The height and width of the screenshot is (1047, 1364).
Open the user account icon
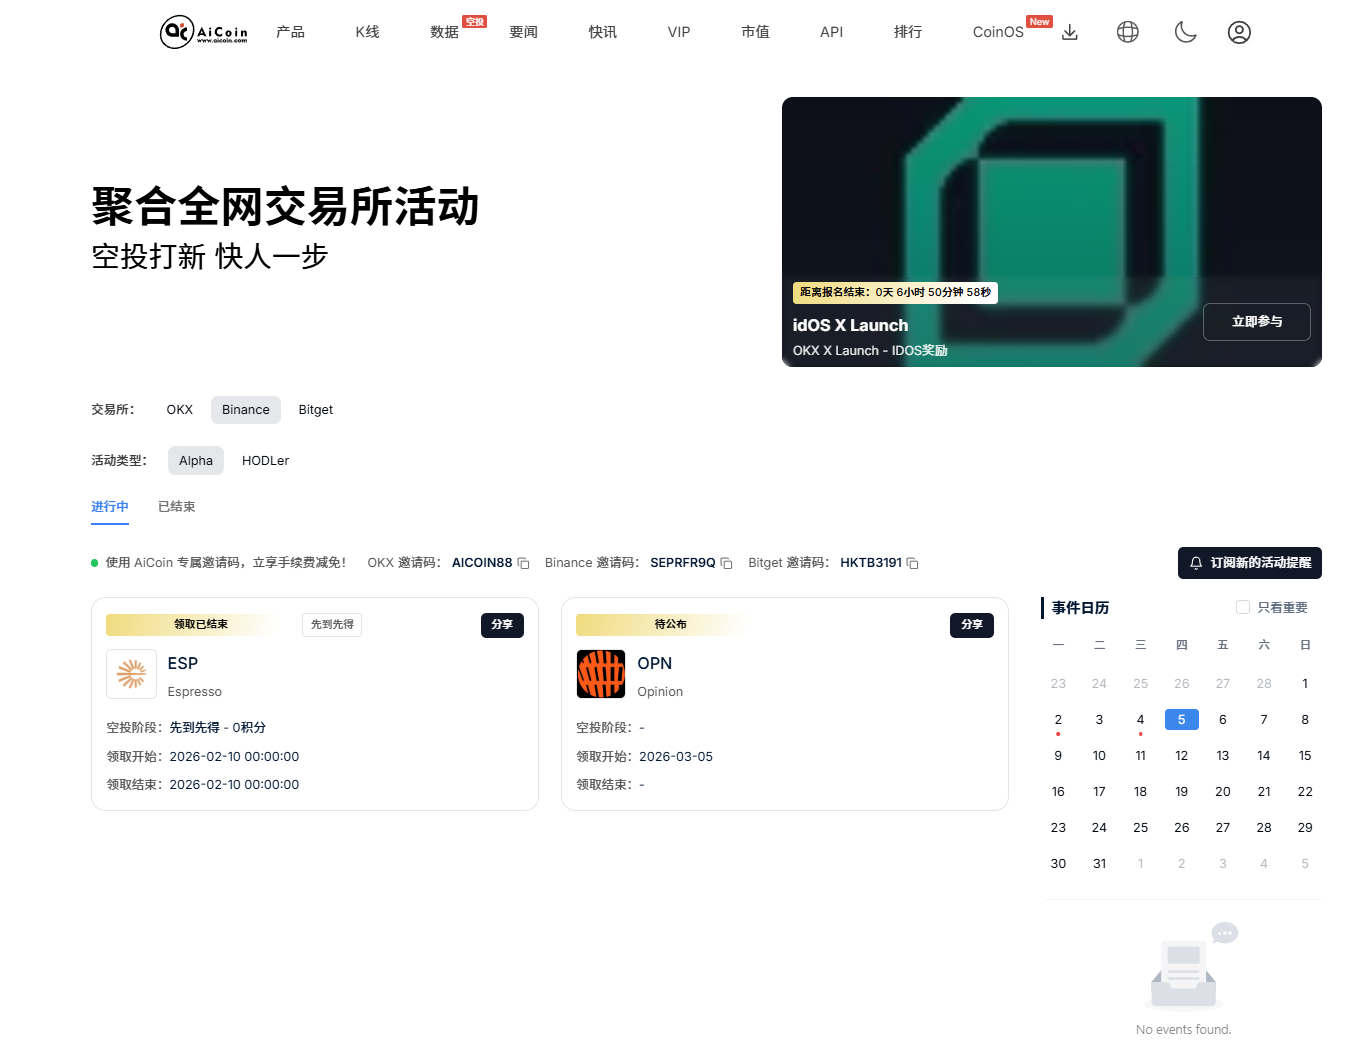pos(1239,32)
